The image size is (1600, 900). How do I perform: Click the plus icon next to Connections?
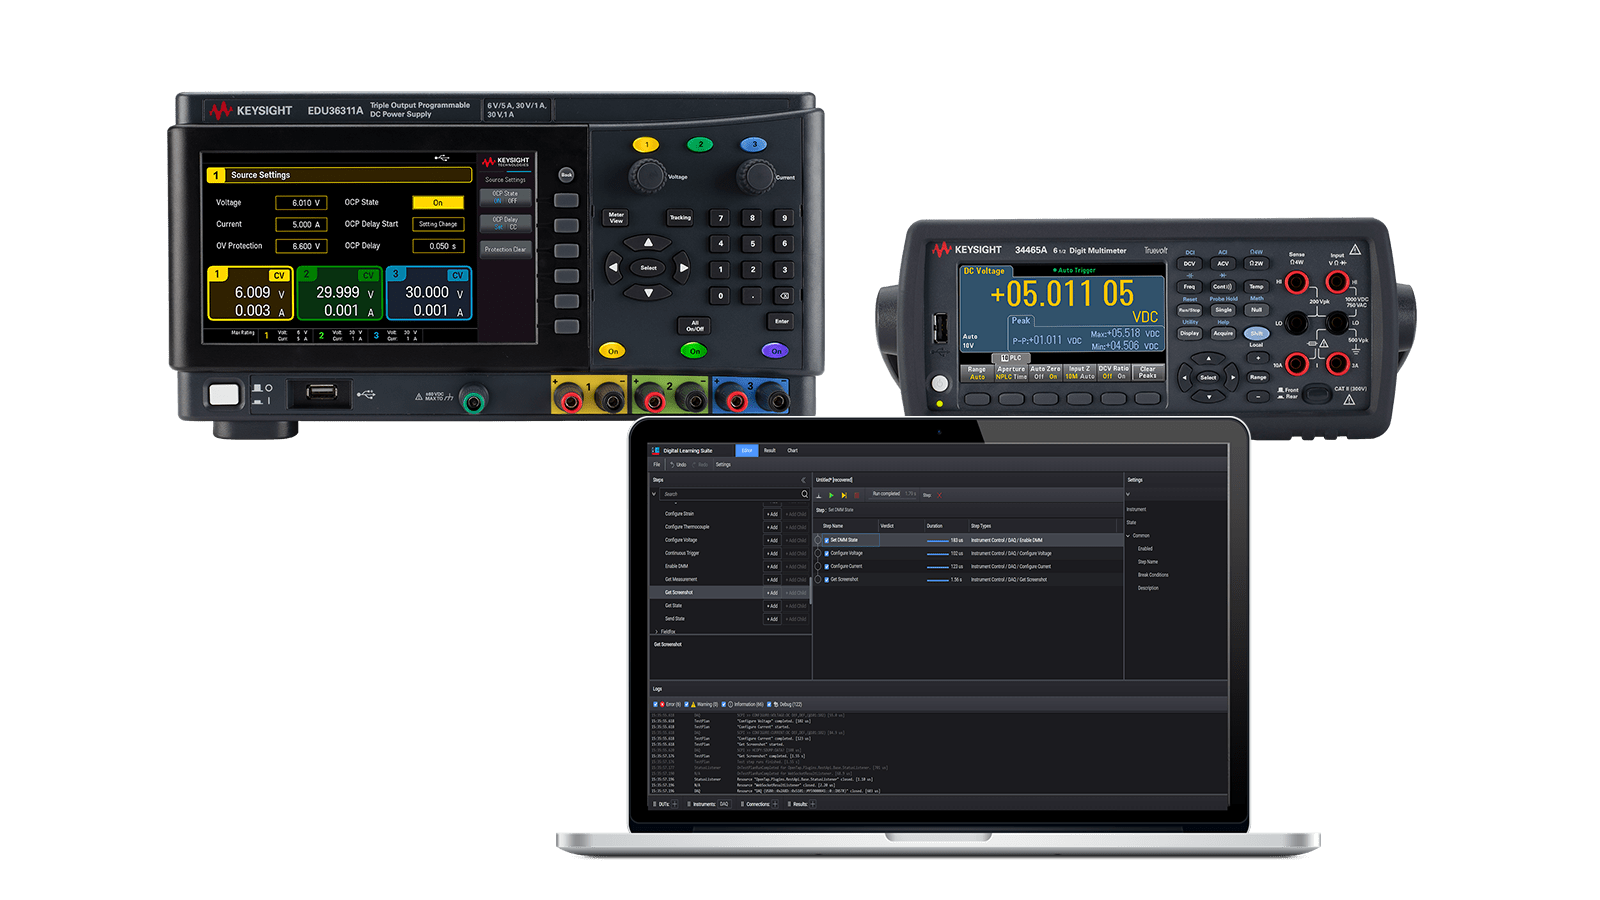click(775, 804)
